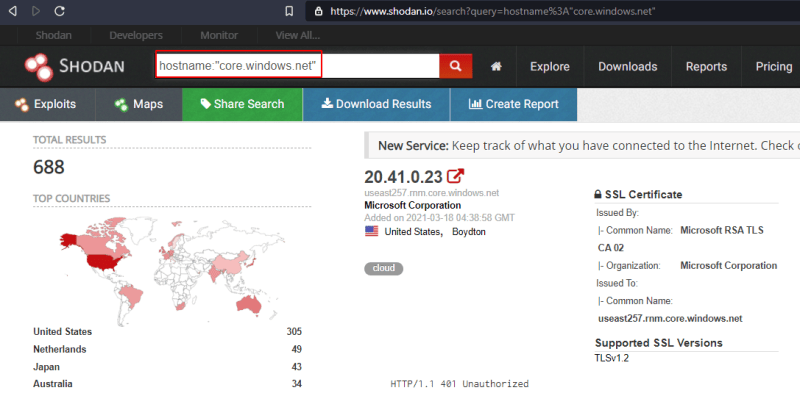This screenshot has width=800, height=393.
Task: Click the United States flag icon
Action: 371,231
